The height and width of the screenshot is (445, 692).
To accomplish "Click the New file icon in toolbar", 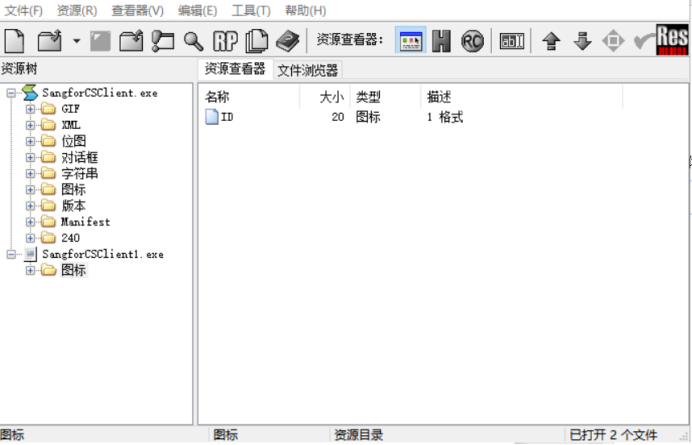I will pos(15,41).
